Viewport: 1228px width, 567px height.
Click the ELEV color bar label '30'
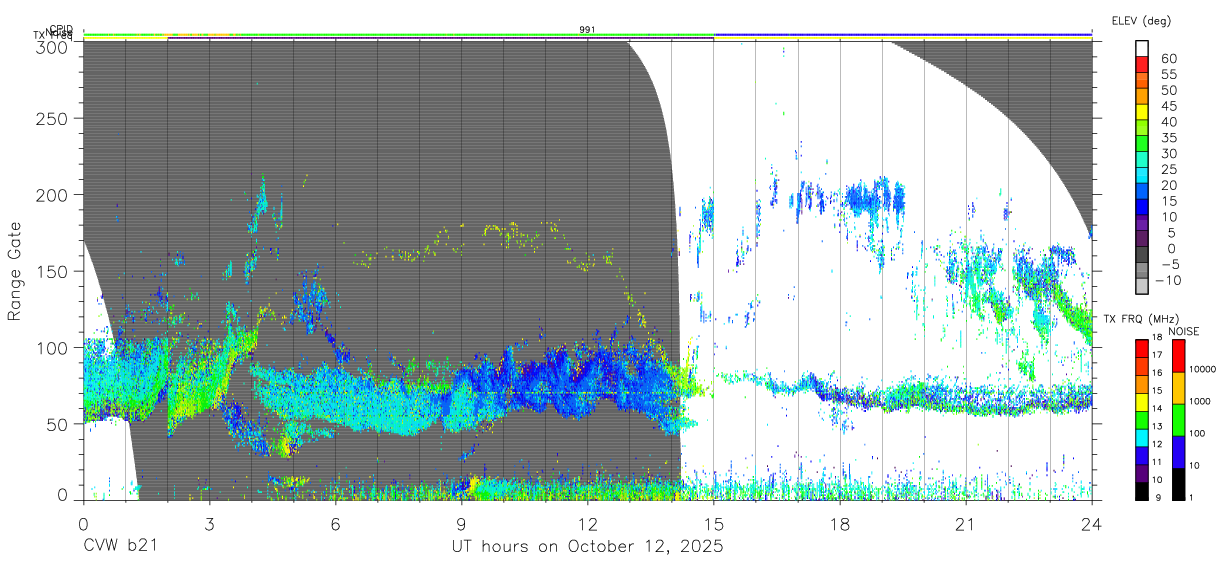tap(1167, 153)
